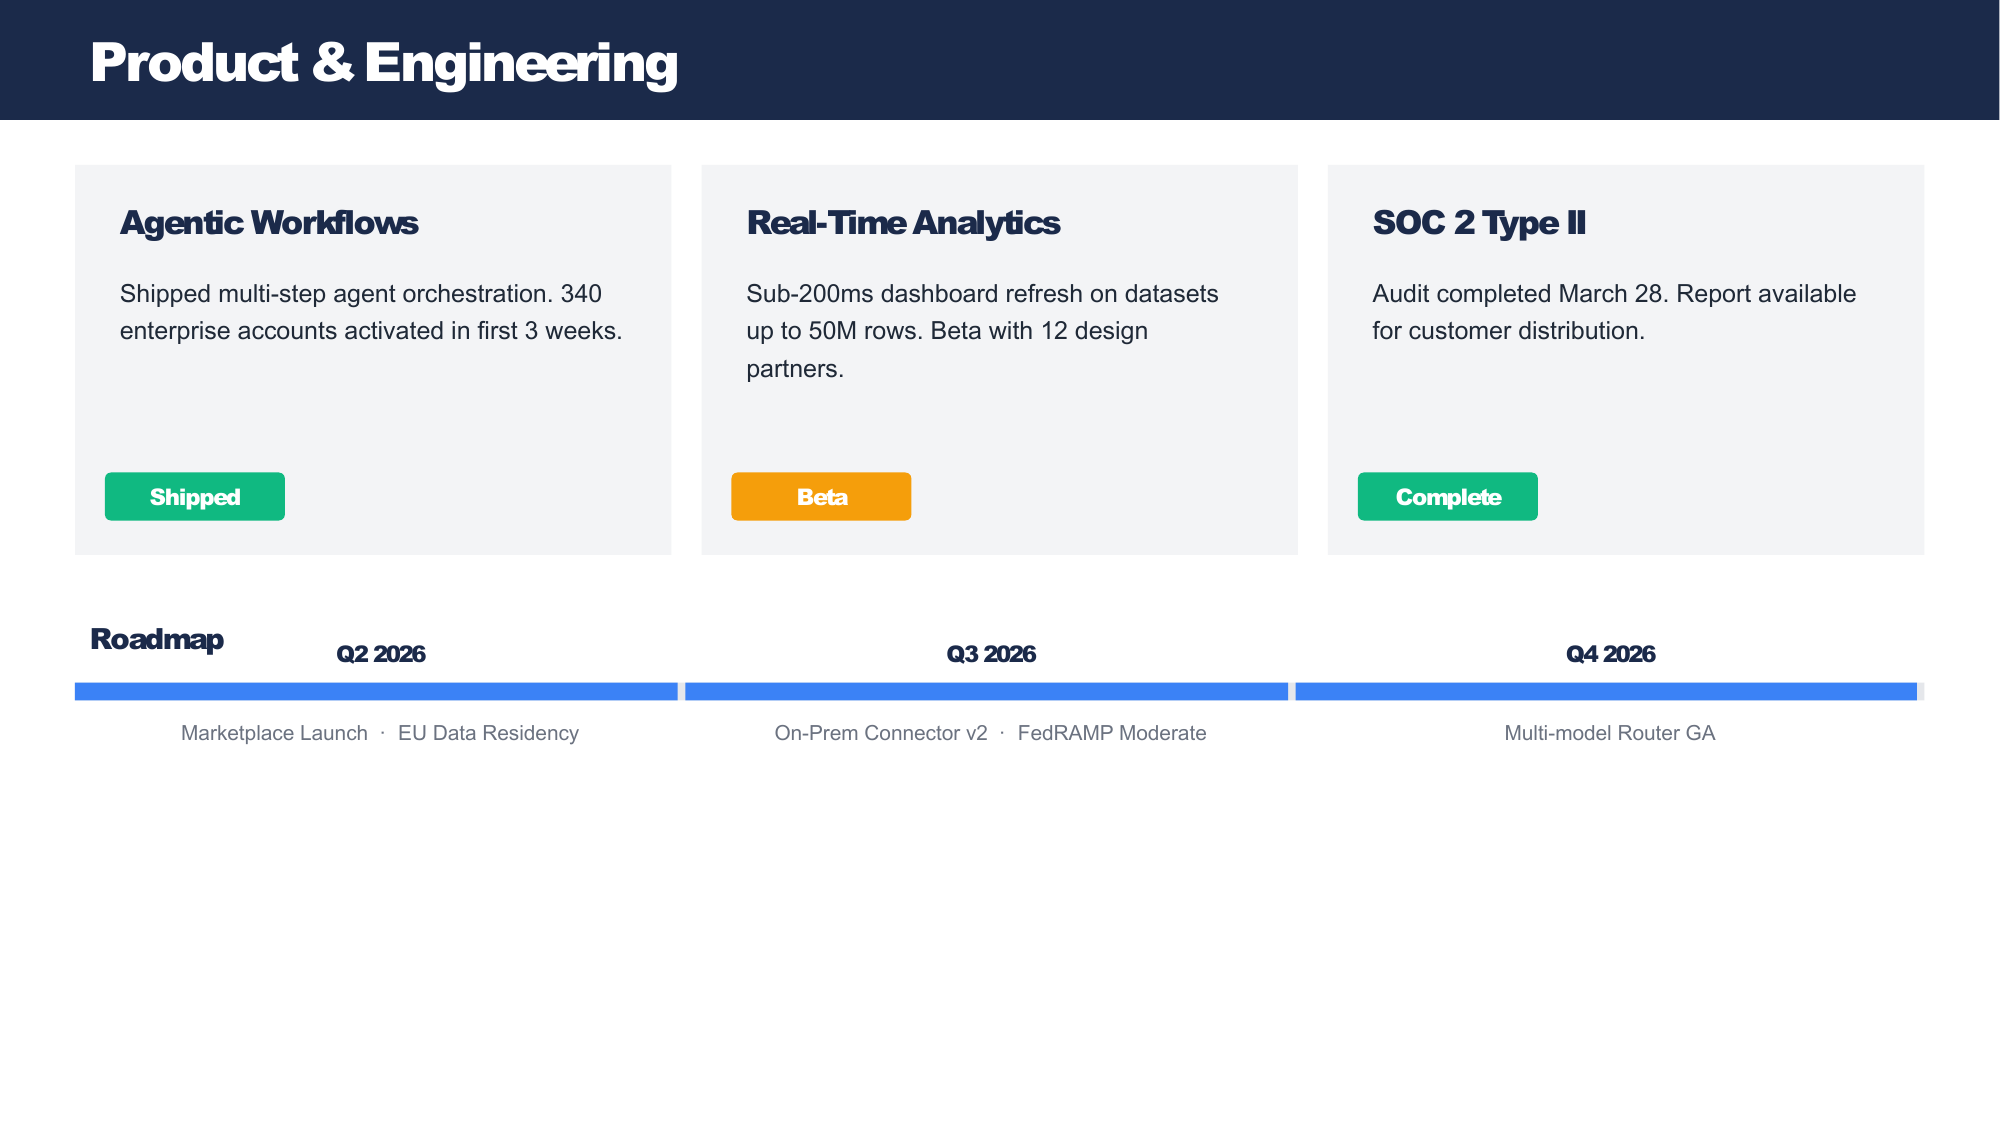Click the green Shipped status badge
The width and height of the screenshot is (2001, 1125).
pyautogui.click(x=195, y=496)
